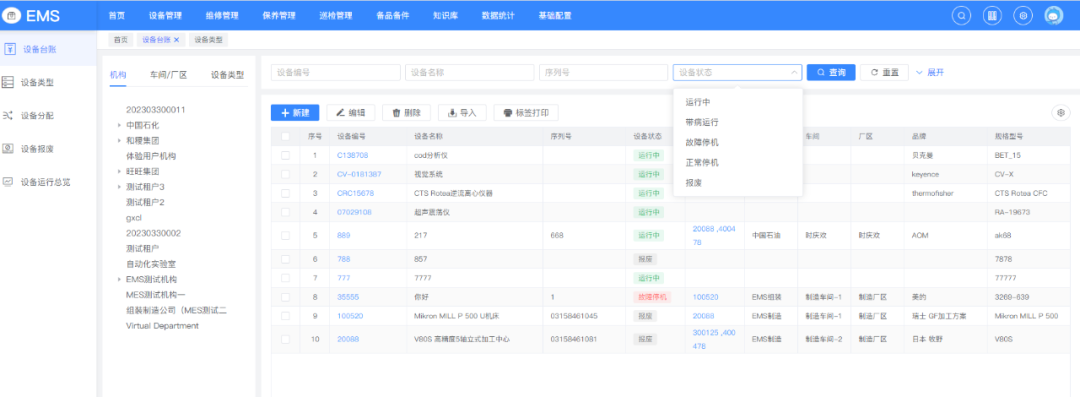Check the row for device 35555

coord(285,297)
